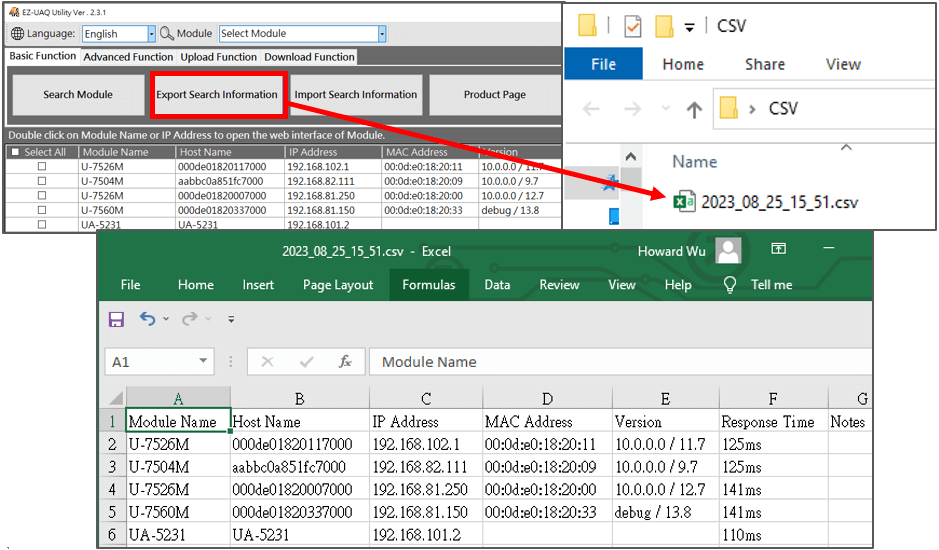This screenshot has height=550, width=939.
Task: Open the Home tab in Explorer window
Action: click(683, 64)
